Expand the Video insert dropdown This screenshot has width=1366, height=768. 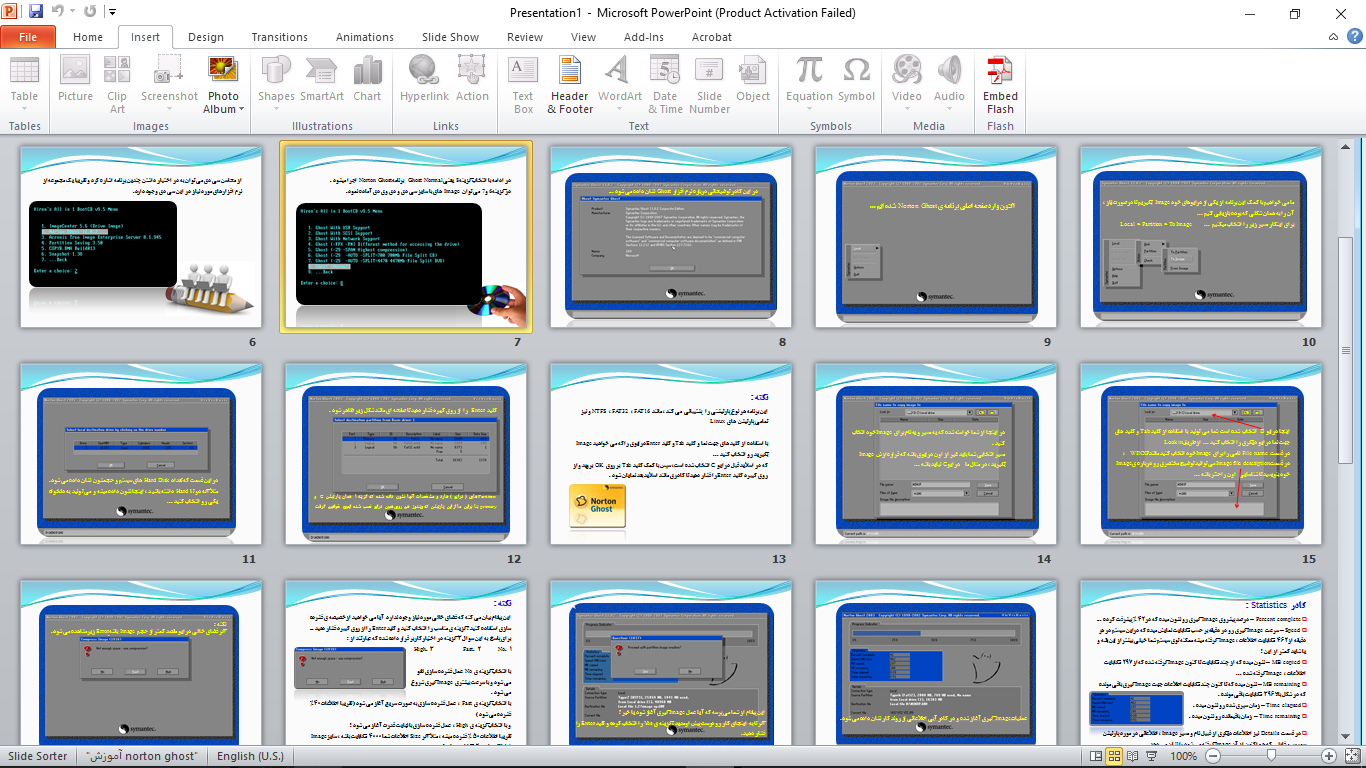[907, 108]
